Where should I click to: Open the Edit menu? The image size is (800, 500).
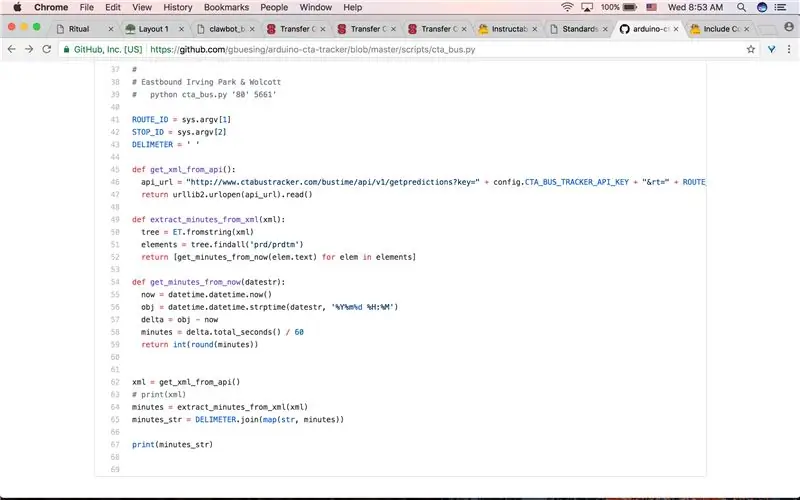113,7
